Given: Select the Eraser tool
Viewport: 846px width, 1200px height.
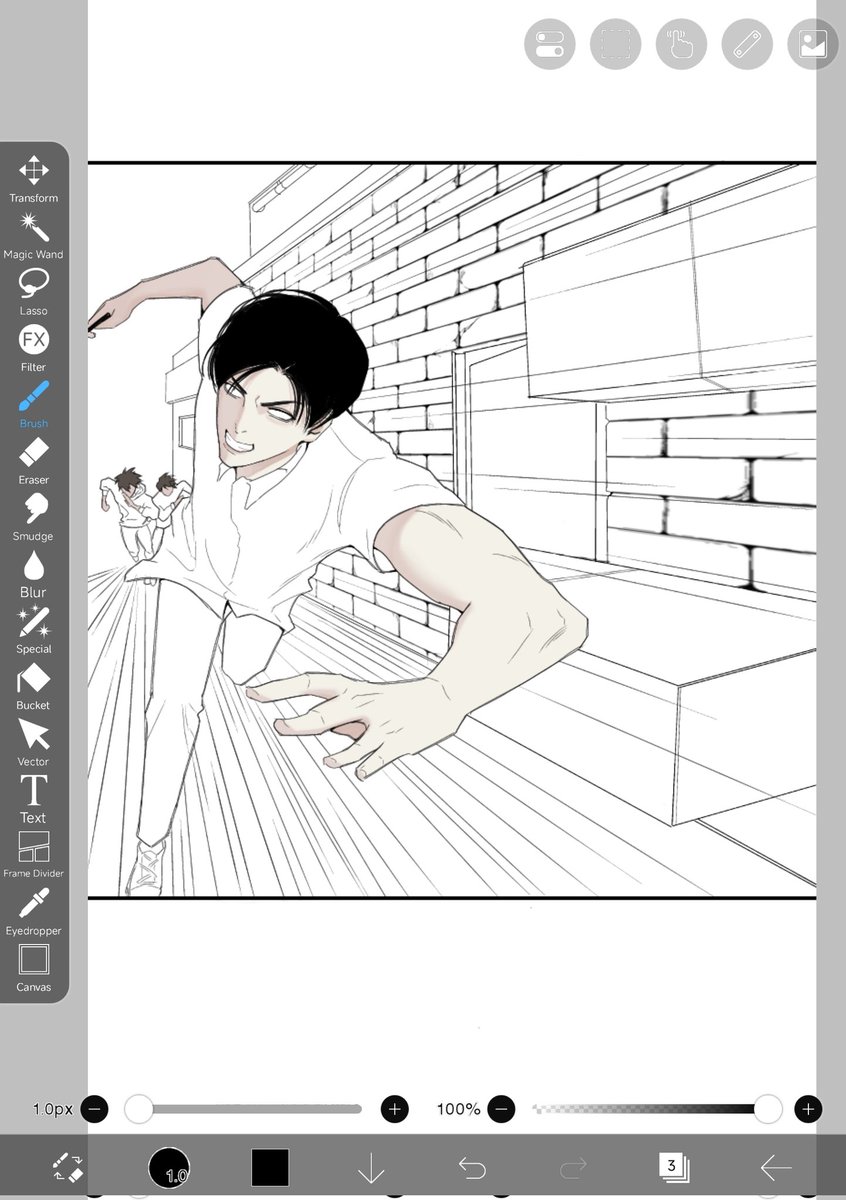Looking at the screenshot, I should point(34,461).
